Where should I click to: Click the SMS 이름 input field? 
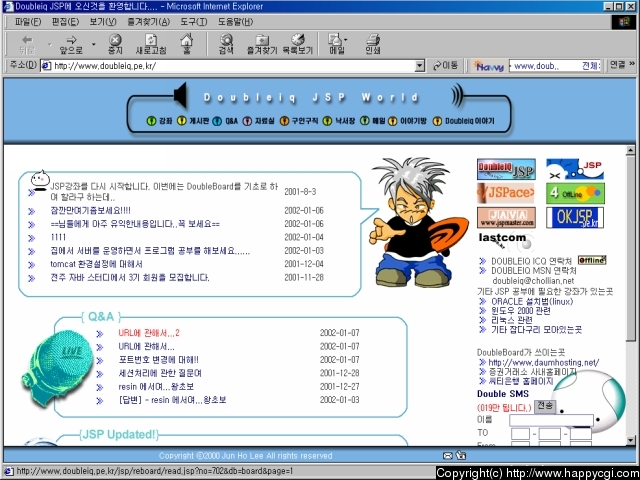tap(551, 420)
